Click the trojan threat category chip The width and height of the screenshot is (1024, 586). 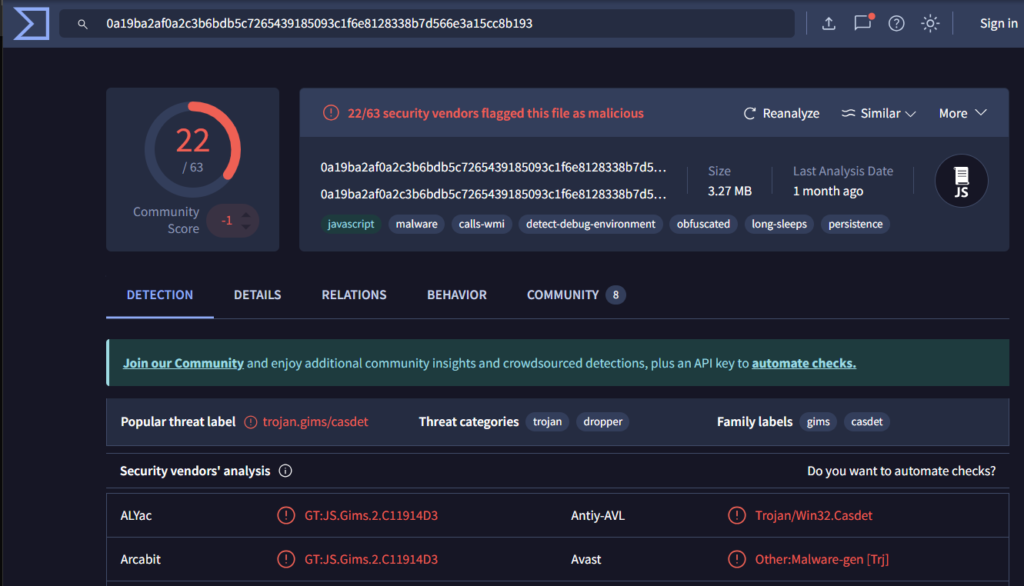coord(547,422)
